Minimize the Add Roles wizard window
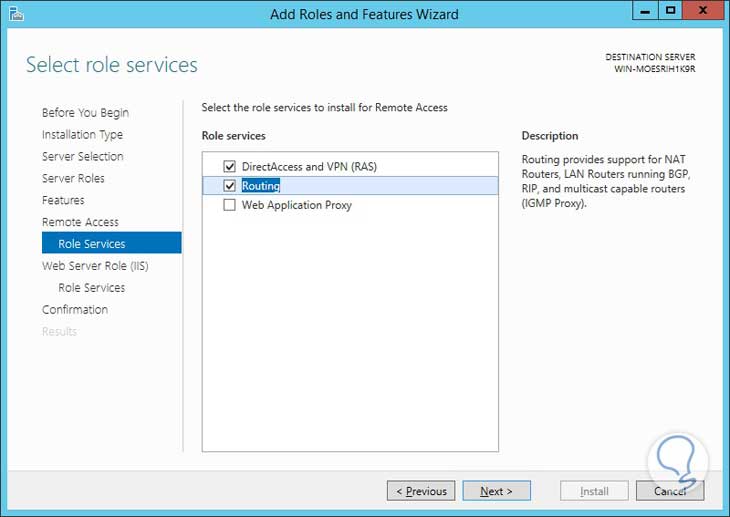The height and width of the screenshot is (517, 730). coord(645,10)
